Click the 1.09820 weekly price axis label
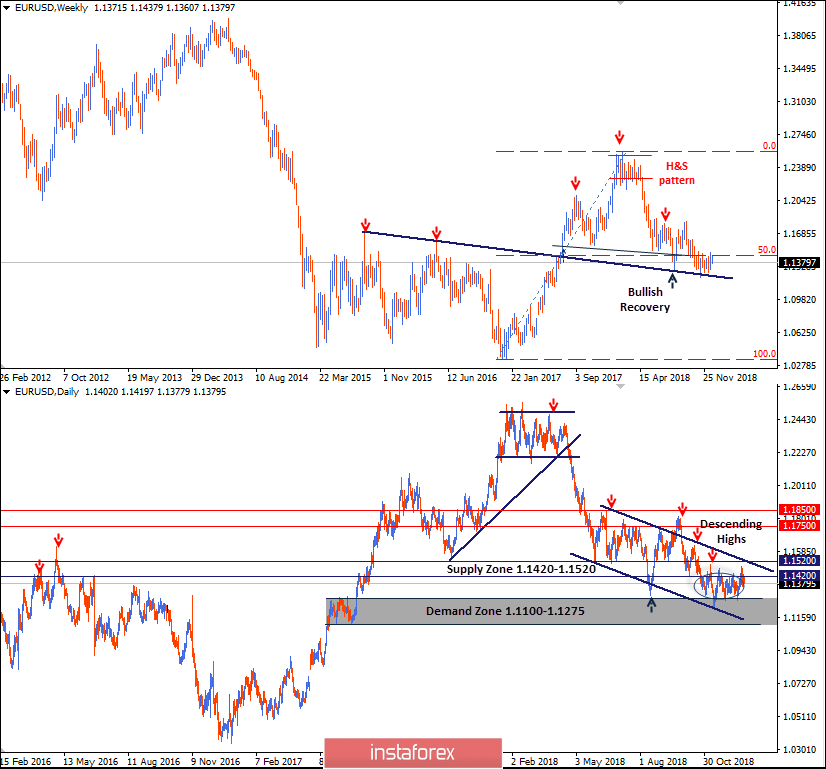 click(x=799, y=299)
